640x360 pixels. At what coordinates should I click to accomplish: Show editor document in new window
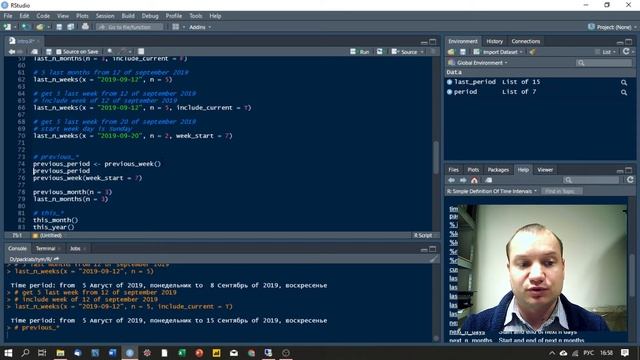coord(34,52)
